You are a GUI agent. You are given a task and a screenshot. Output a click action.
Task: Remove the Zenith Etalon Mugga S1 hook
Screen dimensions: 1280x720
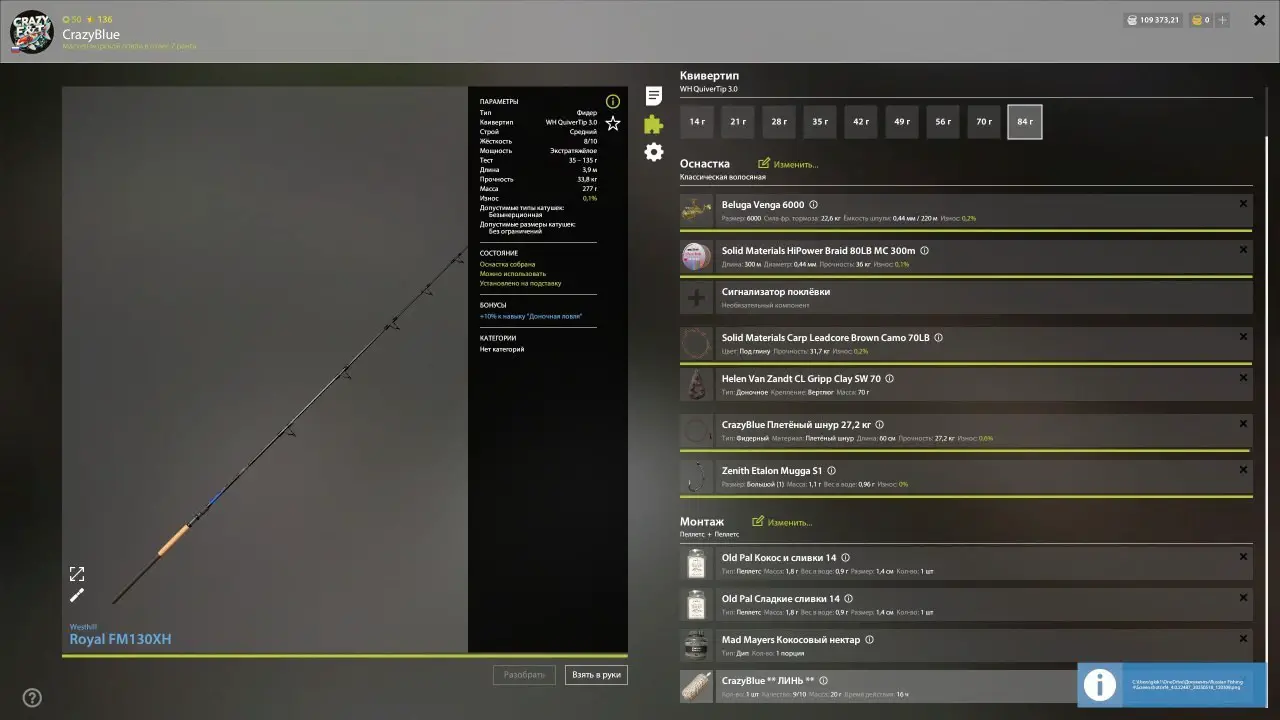pyautogui.click(x=1243, y=470)
